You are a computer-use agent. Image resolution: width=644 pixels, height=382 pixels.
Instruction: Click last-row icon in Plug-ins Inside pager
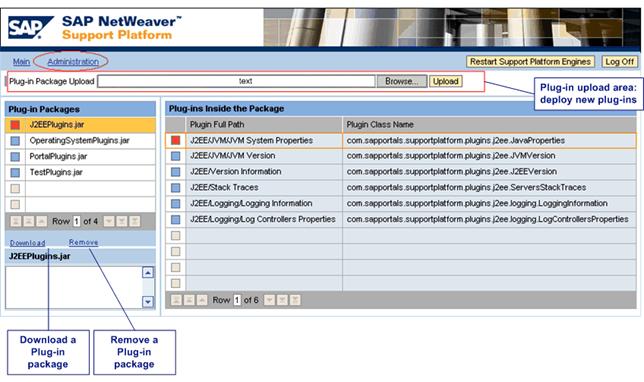295,300
